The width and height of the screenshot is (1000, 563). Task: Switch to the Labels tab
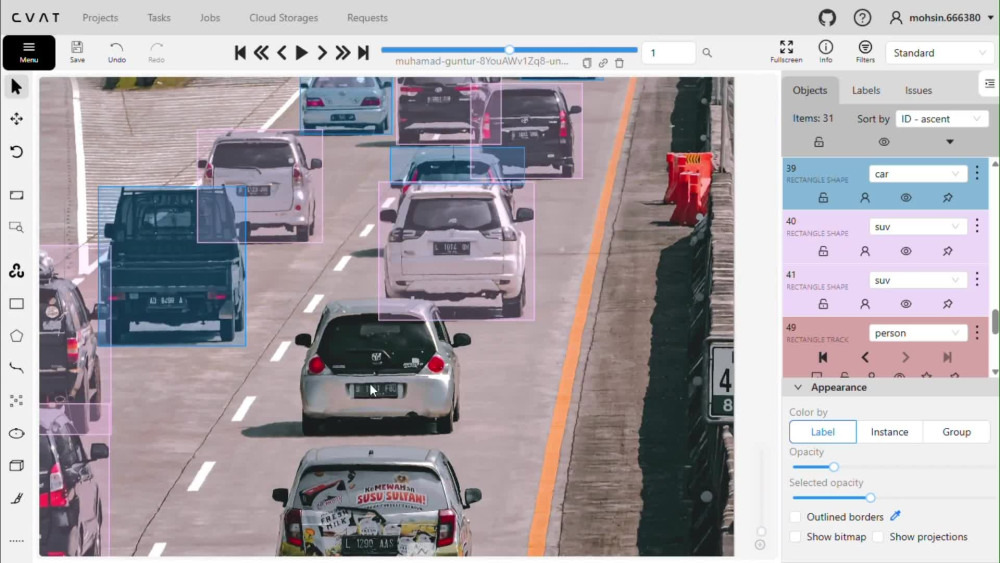point(866,91)
